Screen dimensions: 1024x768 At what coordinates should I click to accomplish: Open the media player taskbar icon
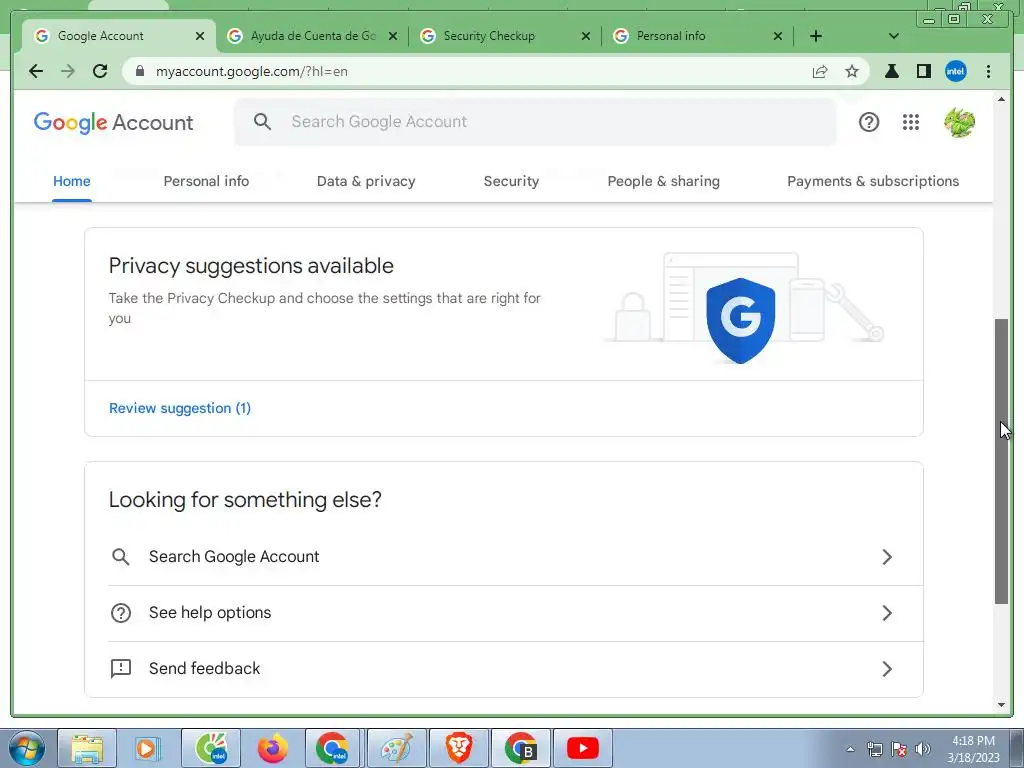(x=148, y=748)
